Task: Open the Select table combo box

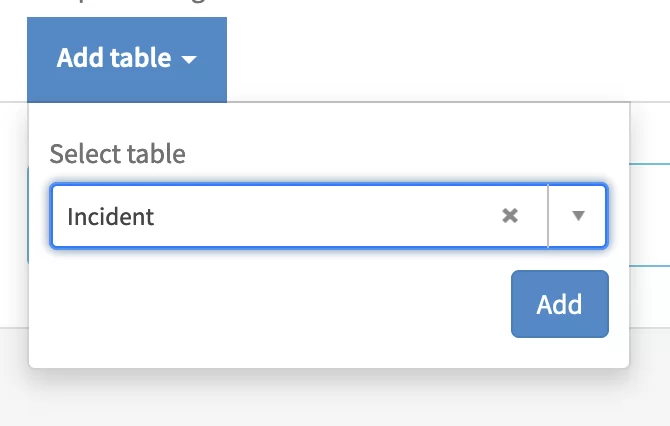Action: pos(300,215)
